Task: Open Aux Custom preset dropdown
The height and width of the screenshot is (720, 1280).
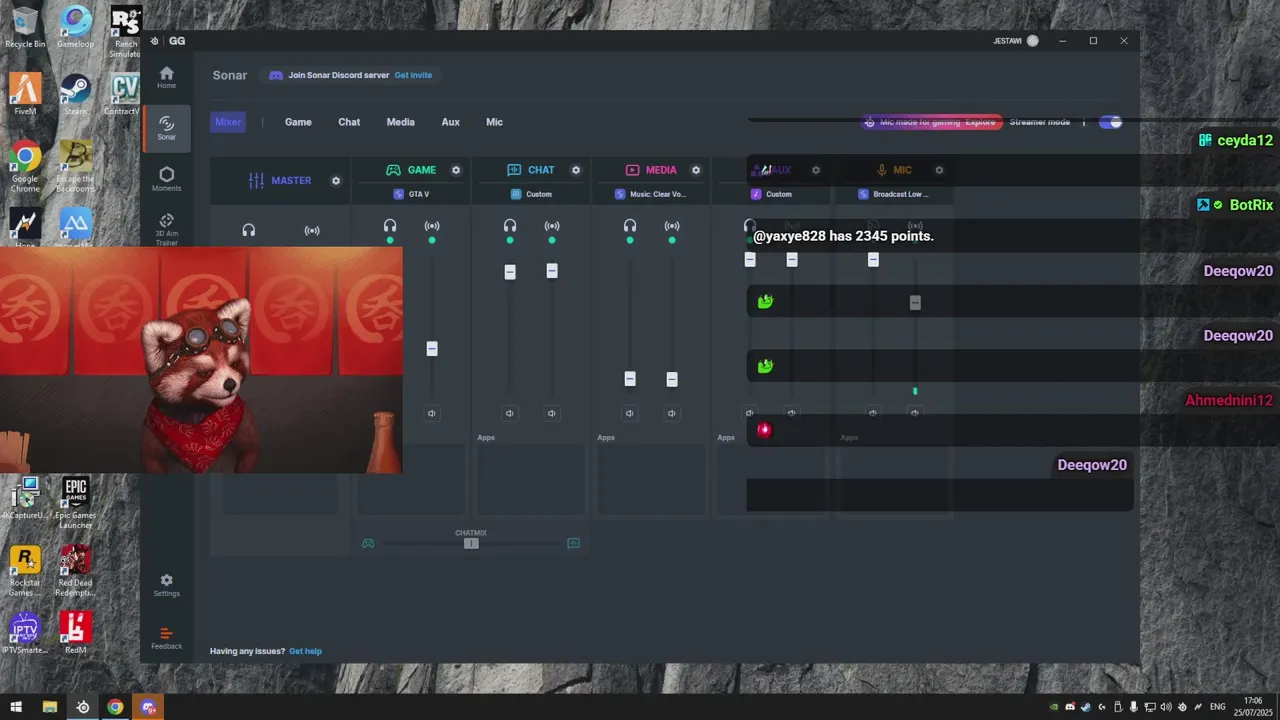Action: 772,194
